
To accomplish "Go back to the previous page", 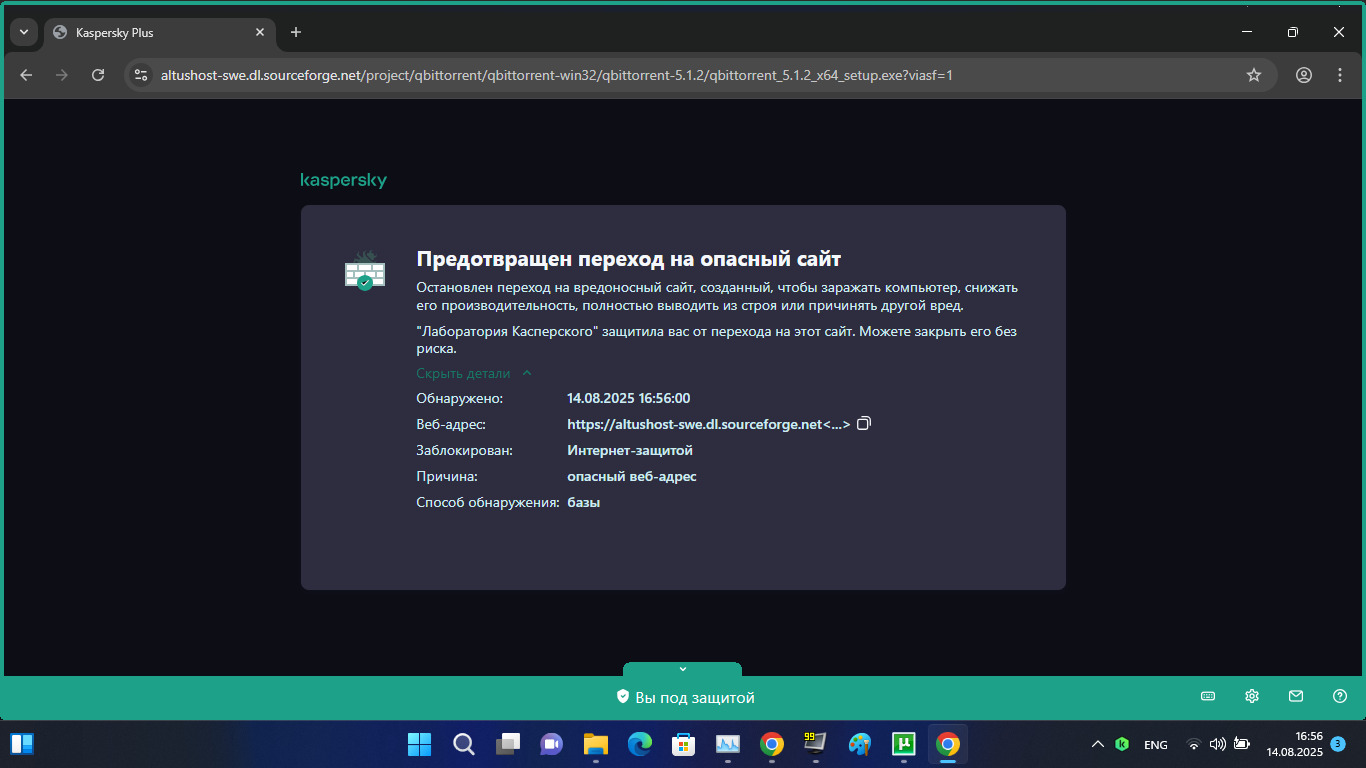I will click(x=26, y=75).
